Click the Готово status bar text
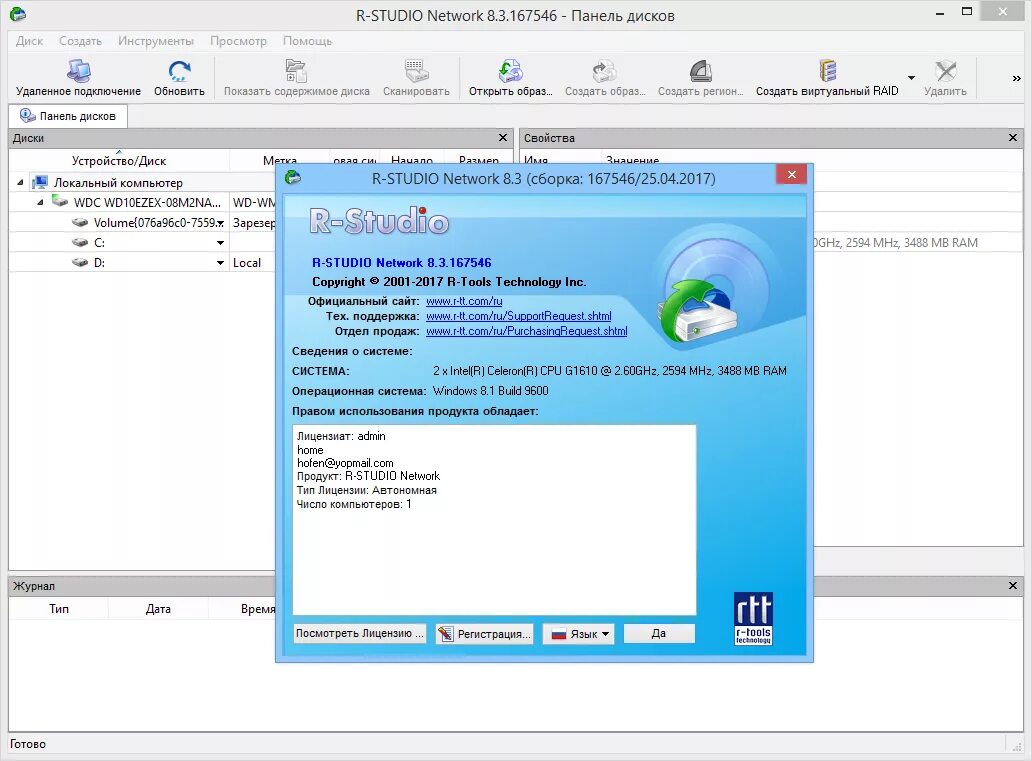1032x761 pixels. coord(28,744)
